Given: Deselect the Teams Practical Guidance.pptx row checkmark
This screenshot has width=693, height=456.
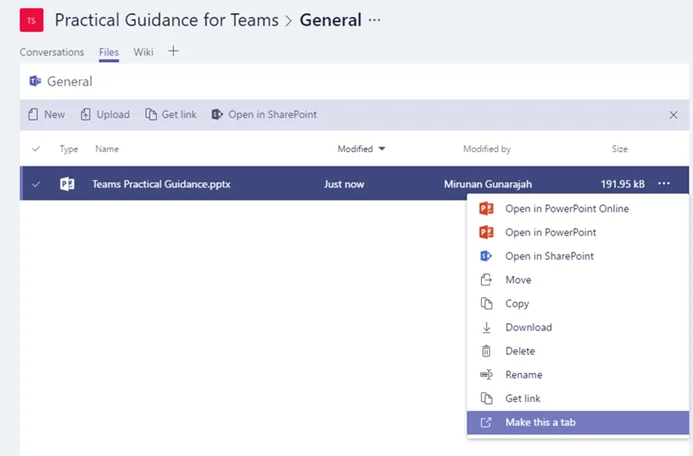Looking at the screenshot, I should coord(36,184).
